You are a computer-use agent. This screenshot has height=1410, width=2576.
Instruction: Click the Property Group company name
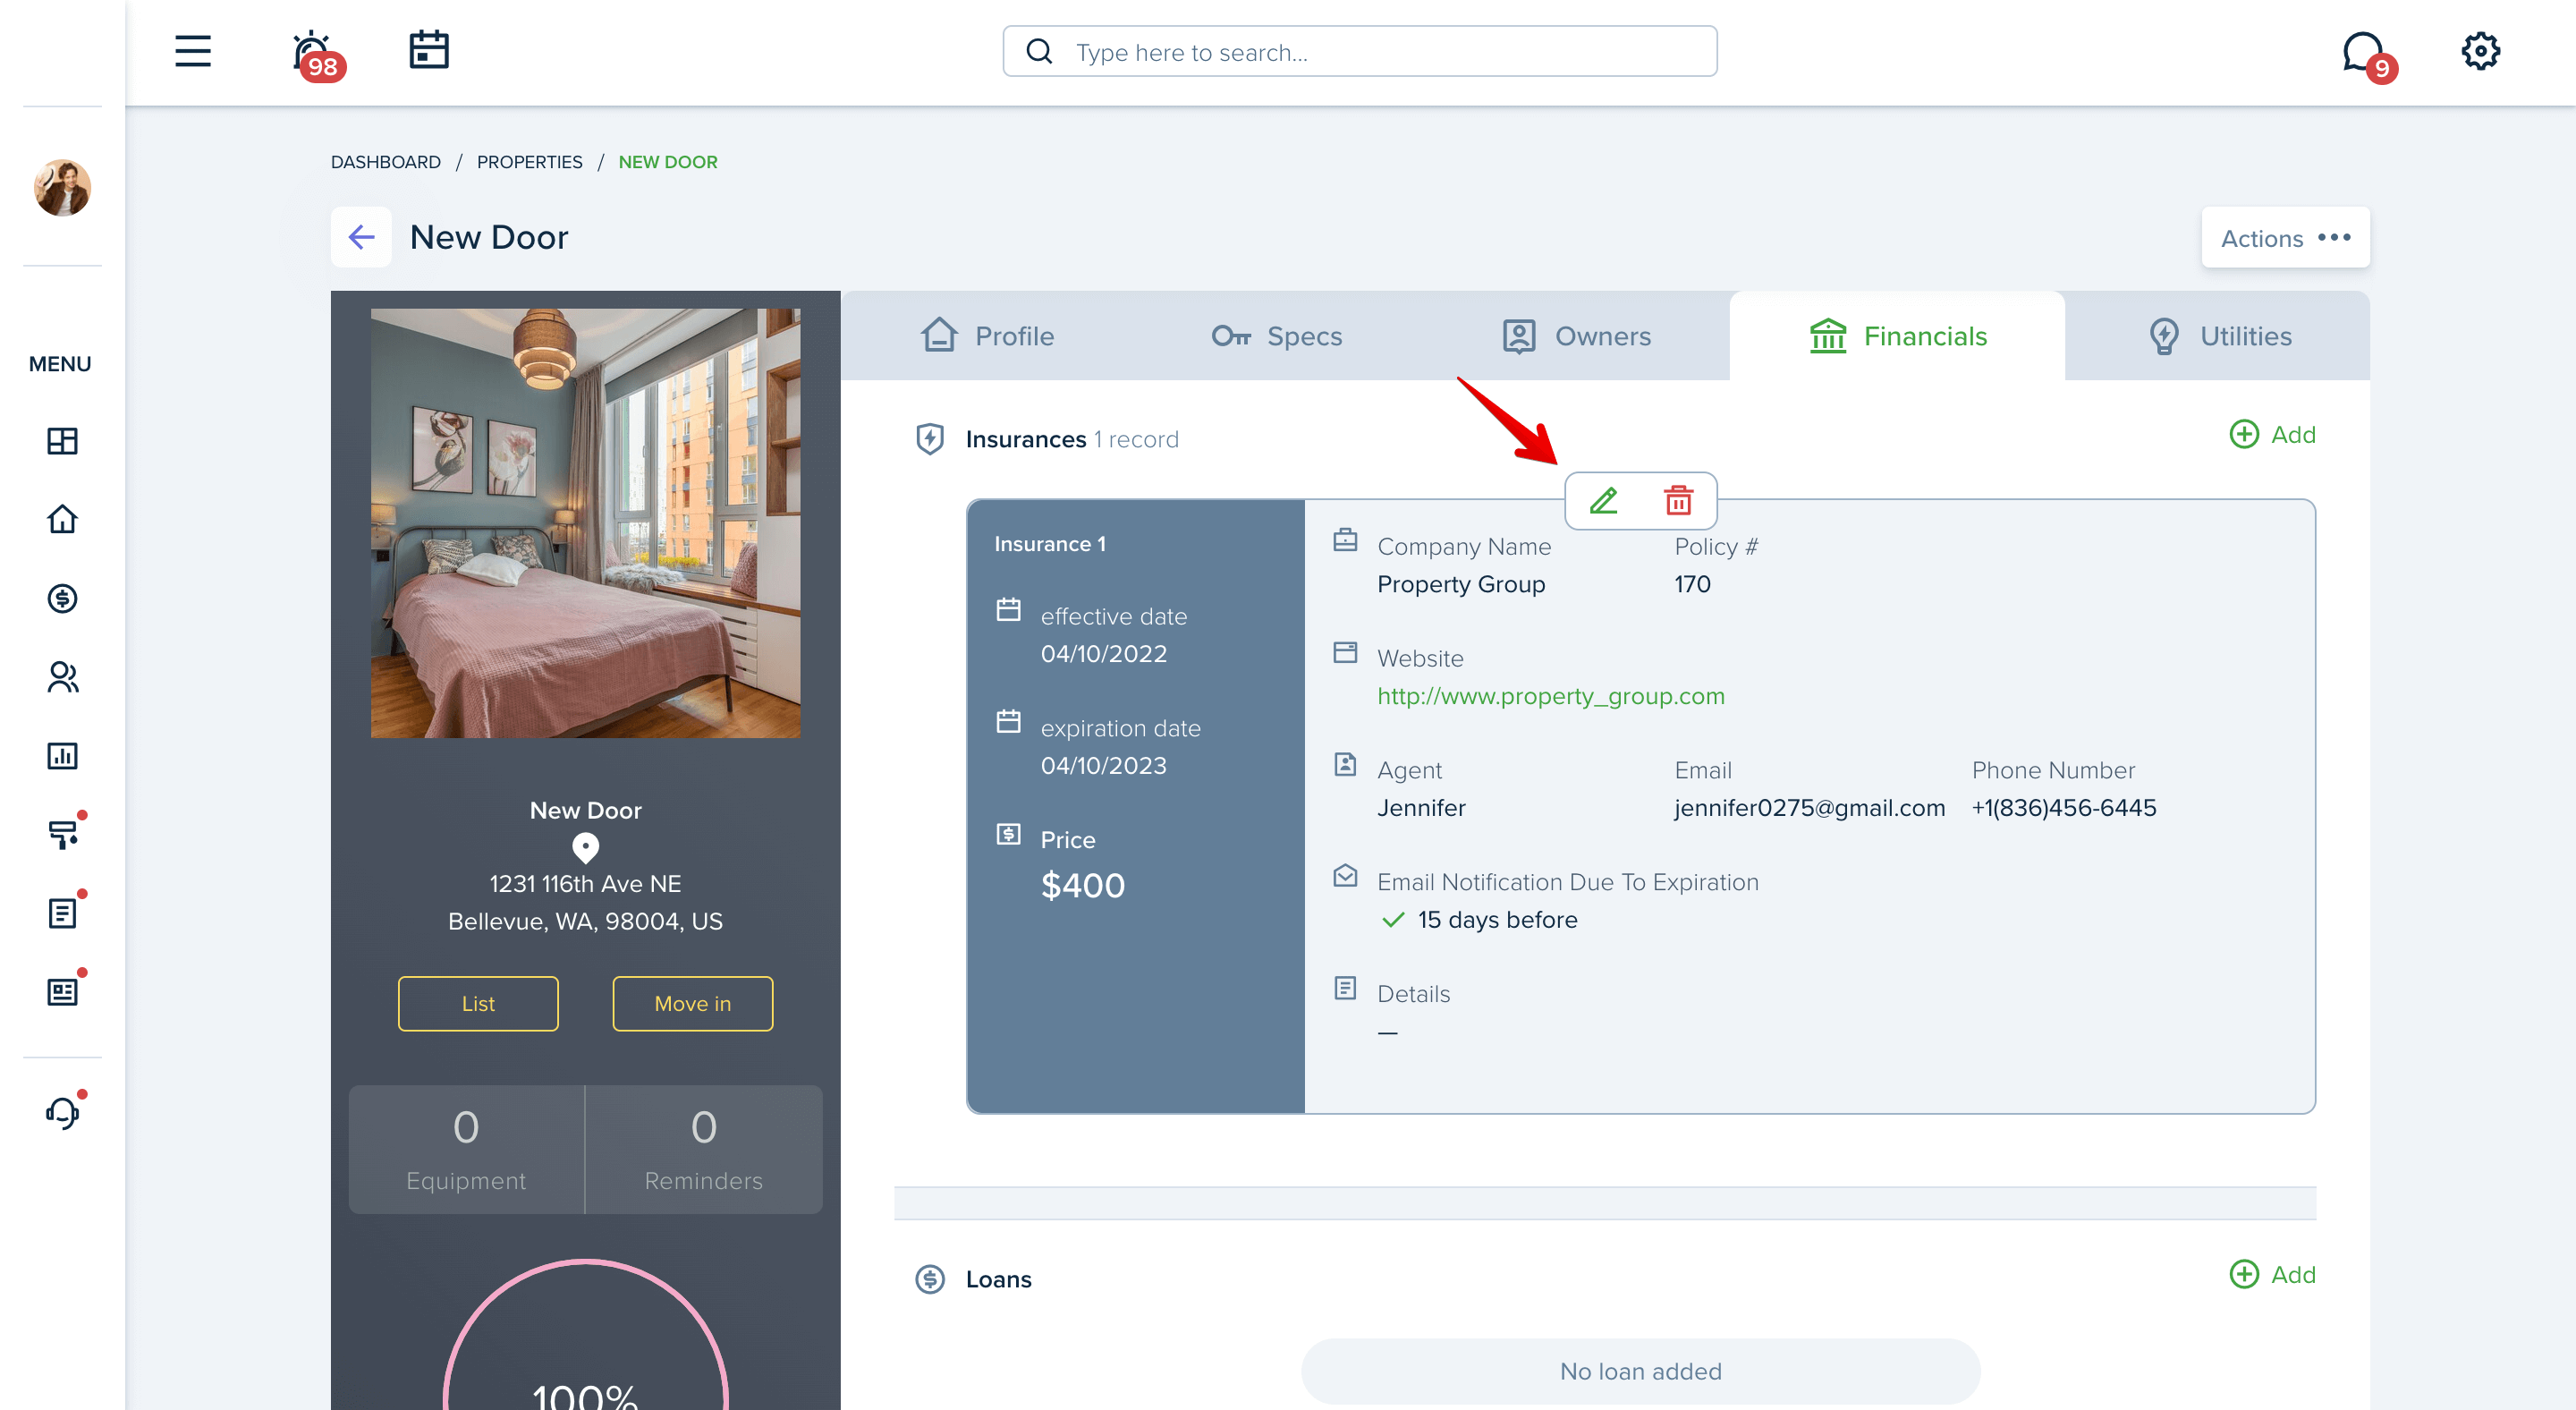pos(1461,584)
